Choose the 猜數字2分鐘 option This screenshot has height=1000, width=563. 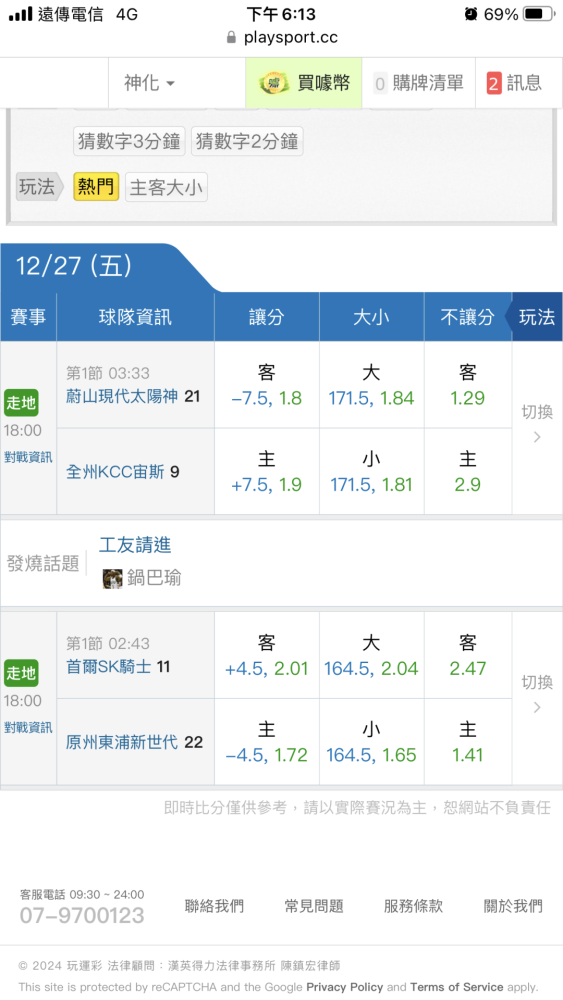(x=247, y=141)
